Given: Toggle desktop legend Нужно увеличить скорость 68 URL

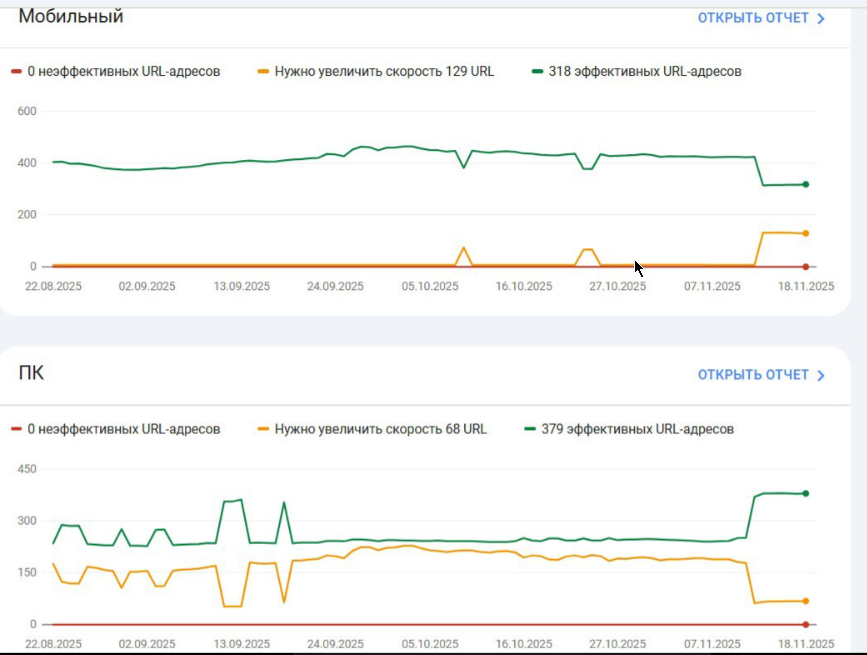Looking at the screenshot, I should pos(372,429).
